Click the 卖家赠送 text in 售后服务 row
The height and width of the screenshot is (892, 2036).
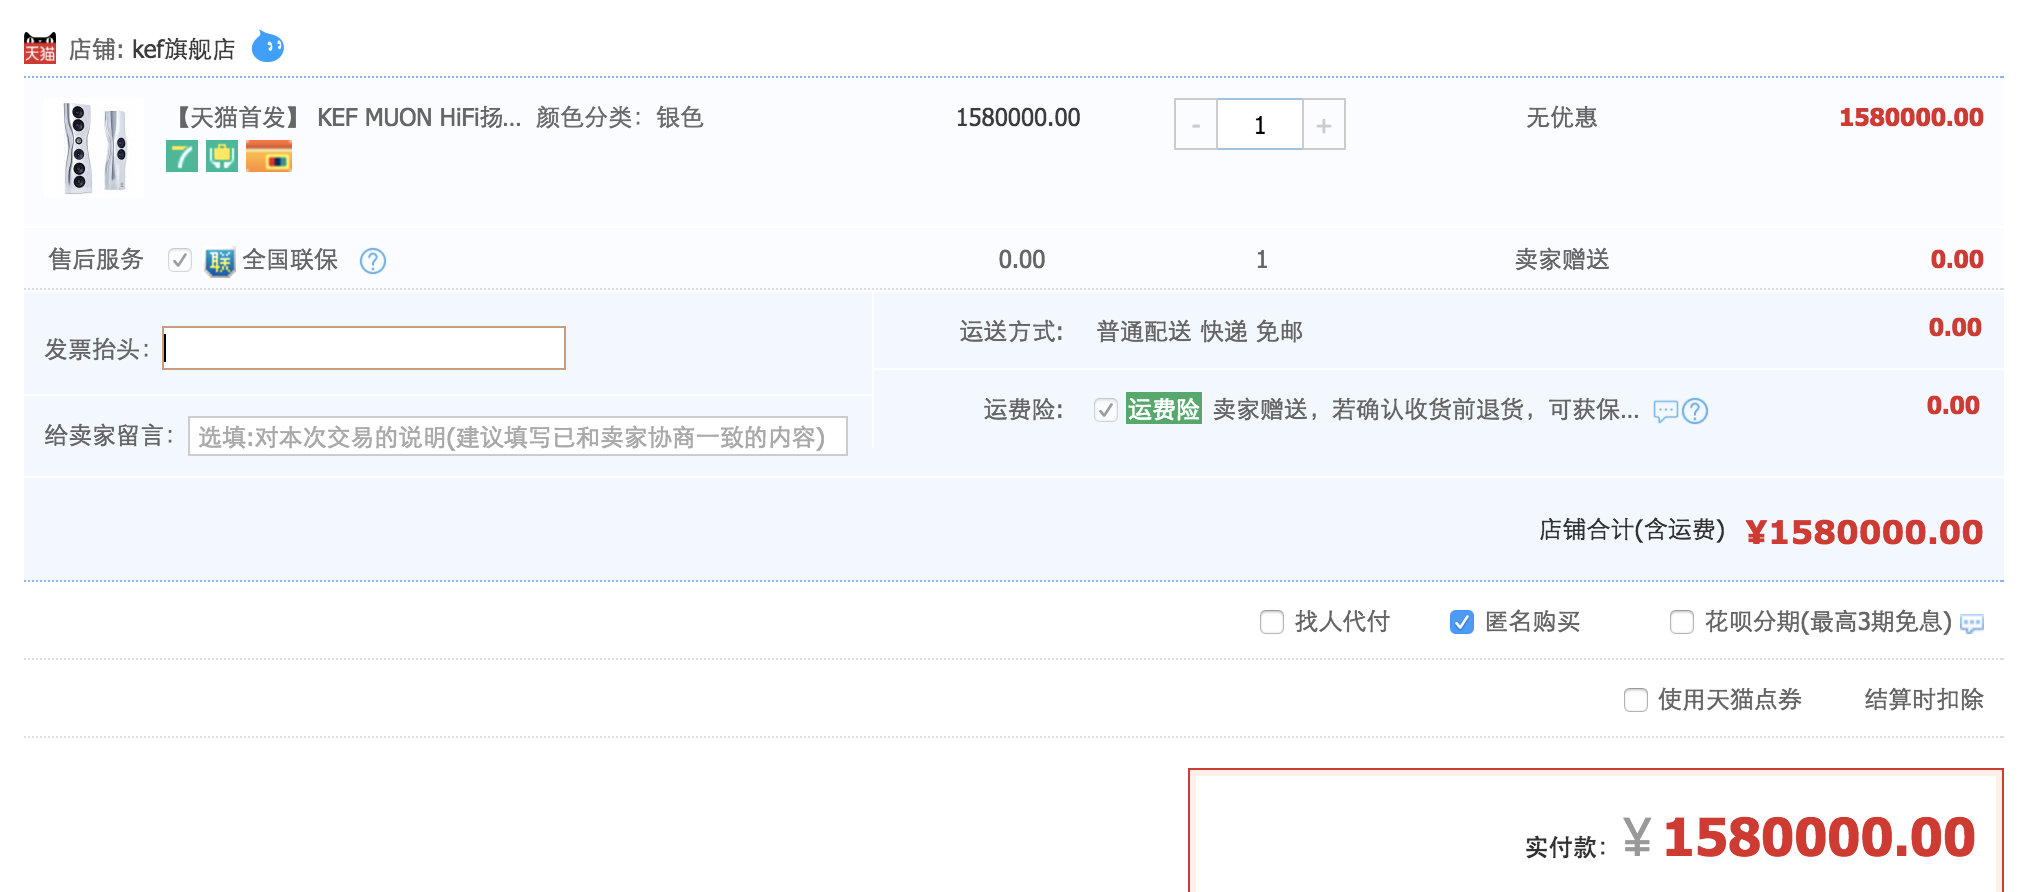(x=1561, y=260)
